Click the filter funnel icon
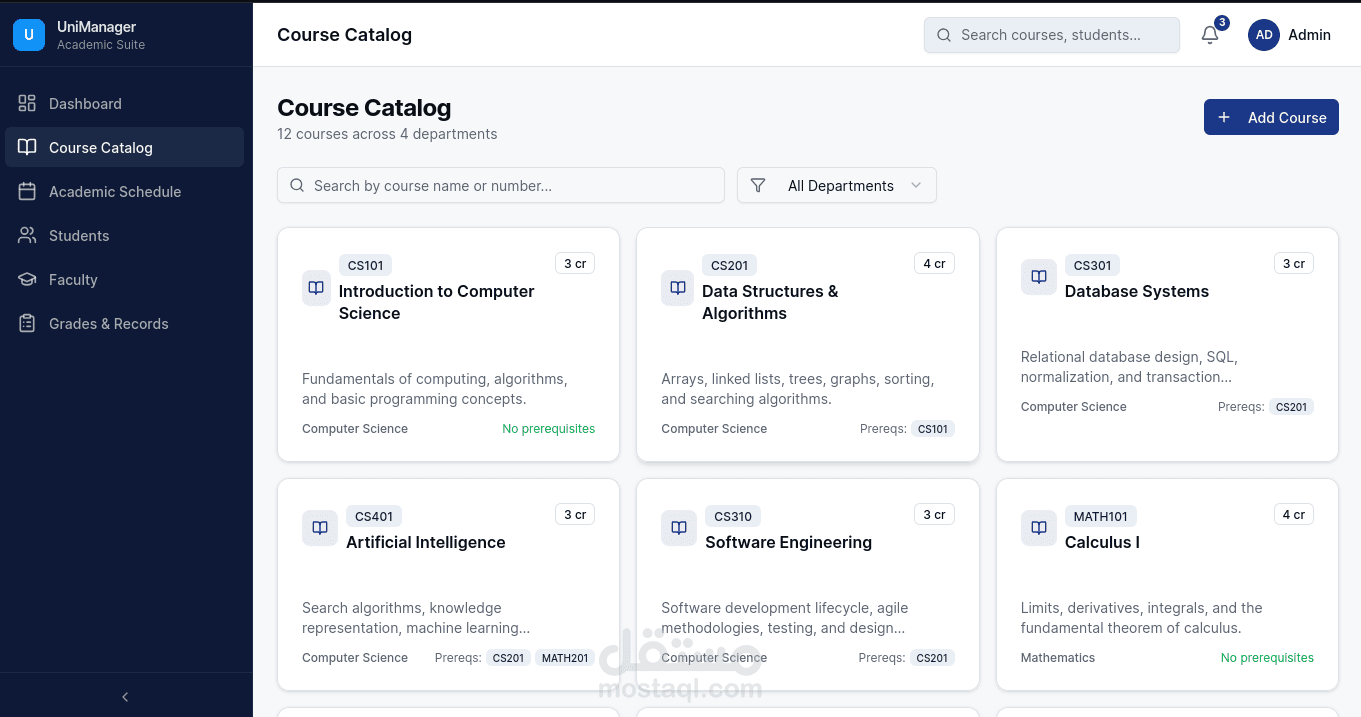1361x717 pixels. tap(758, 185)
